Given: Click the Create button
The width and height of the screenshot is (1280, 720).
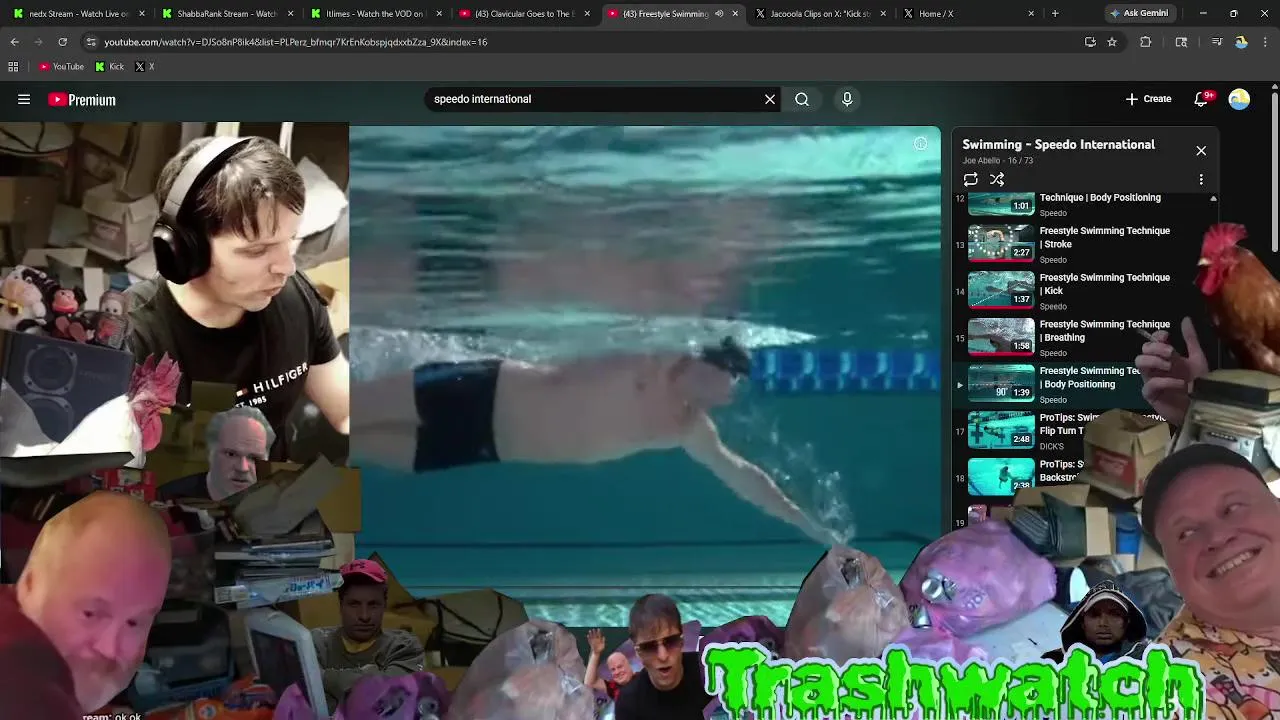Looking at the screenshot, I should (x=1148, y=99).
